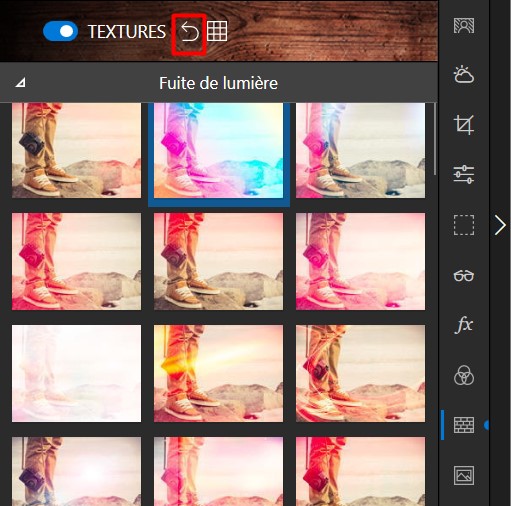Select the highlighted cyan-magenta light leak thumbnail
This screenshot has height=506, width=511.
tap(218, 150)
